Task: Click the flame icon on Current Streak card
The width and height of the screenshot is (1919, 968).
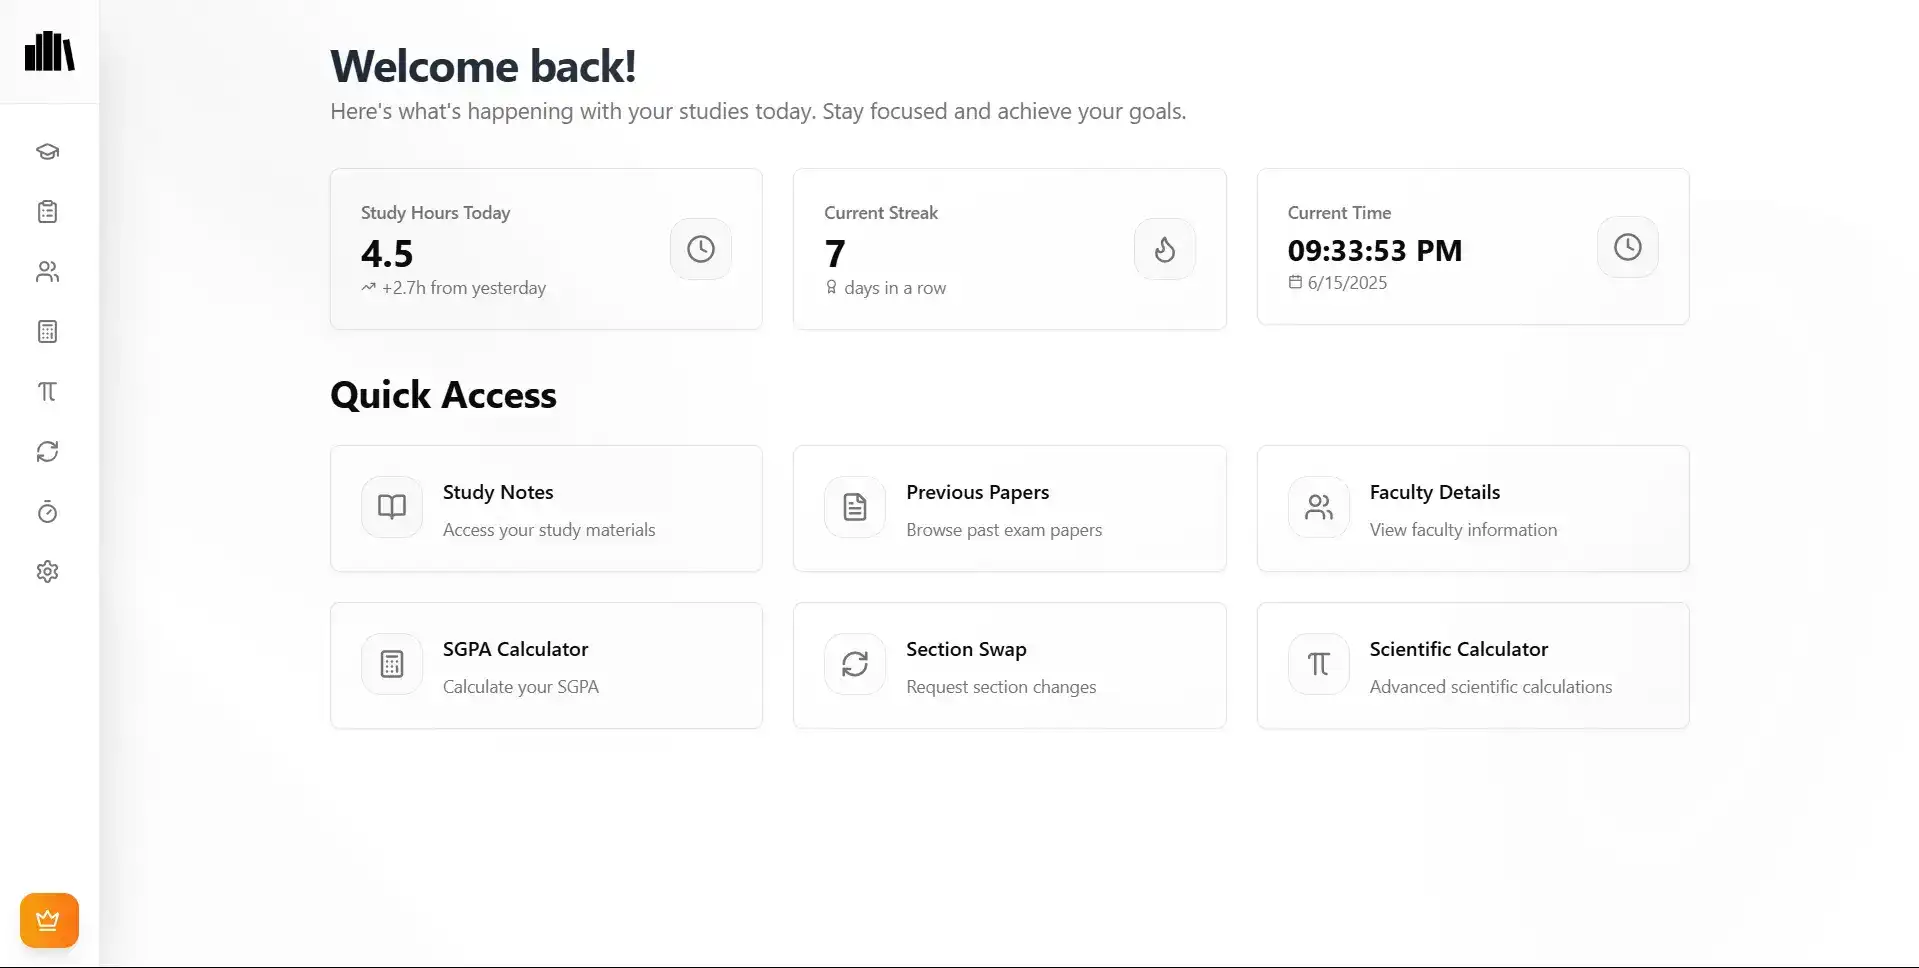Action: tap(1164, 248)
